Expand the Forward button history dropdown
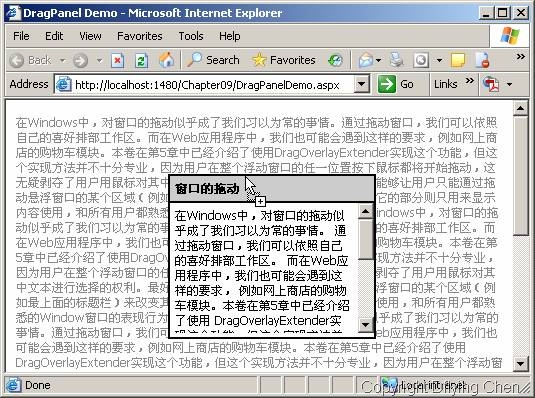The width and height of the screenshot is (535, 398). tap(99, 61)
